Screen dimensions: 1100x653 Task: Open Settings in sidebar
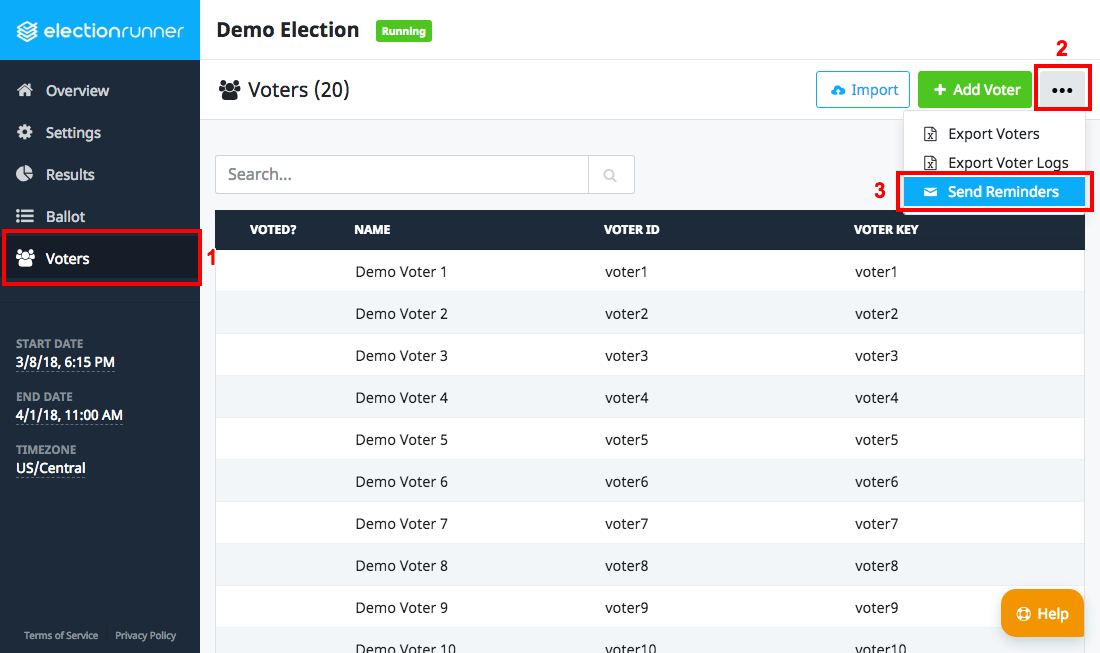[x=100, y=133]
